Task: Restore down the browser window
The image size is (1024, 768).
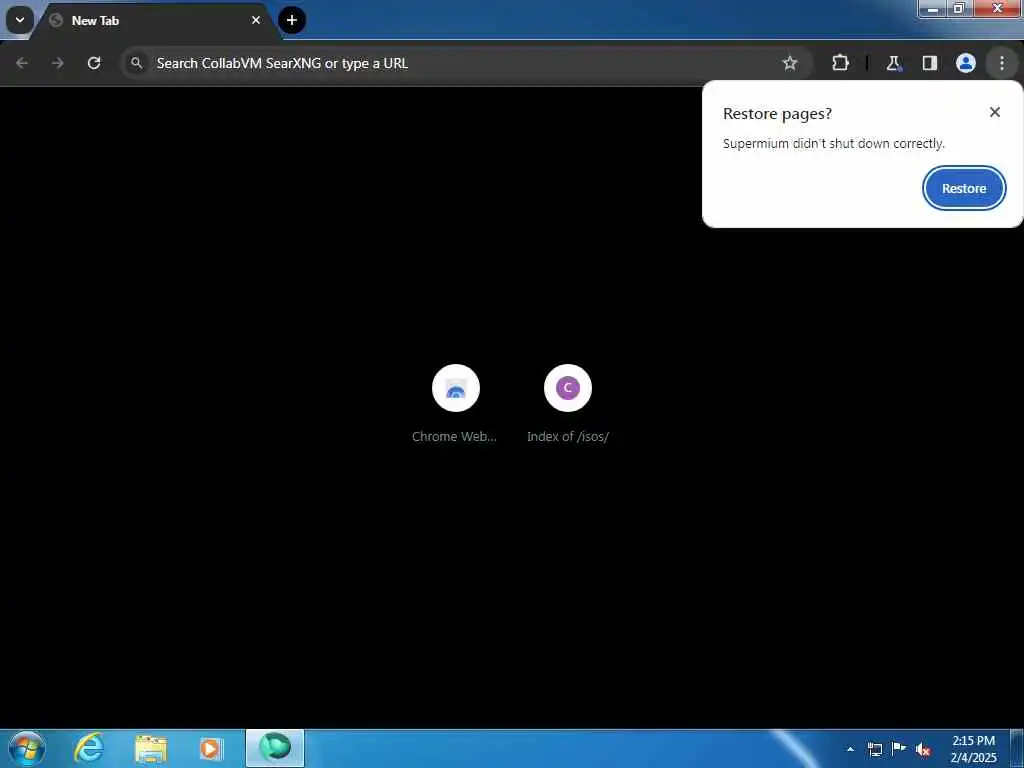Action: coord(959,8)
